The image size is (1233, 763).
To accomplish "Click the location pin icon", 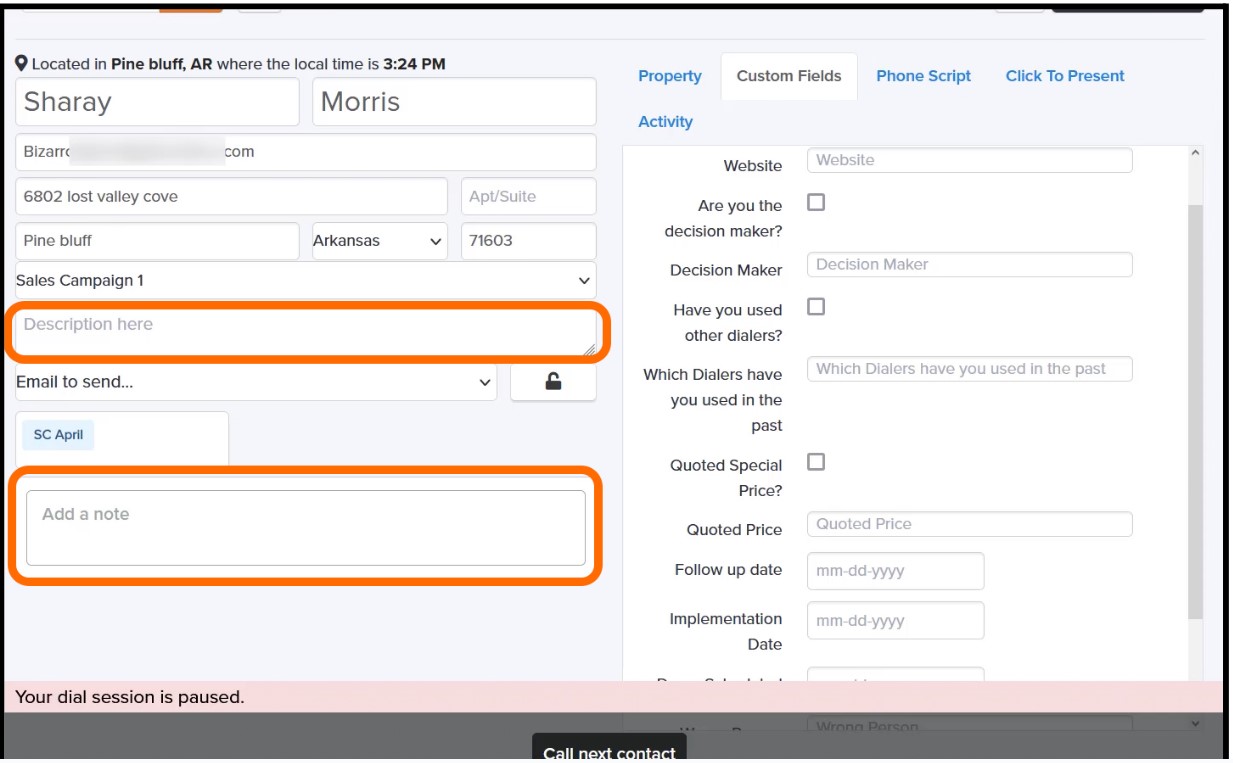I will coord(22,63).
